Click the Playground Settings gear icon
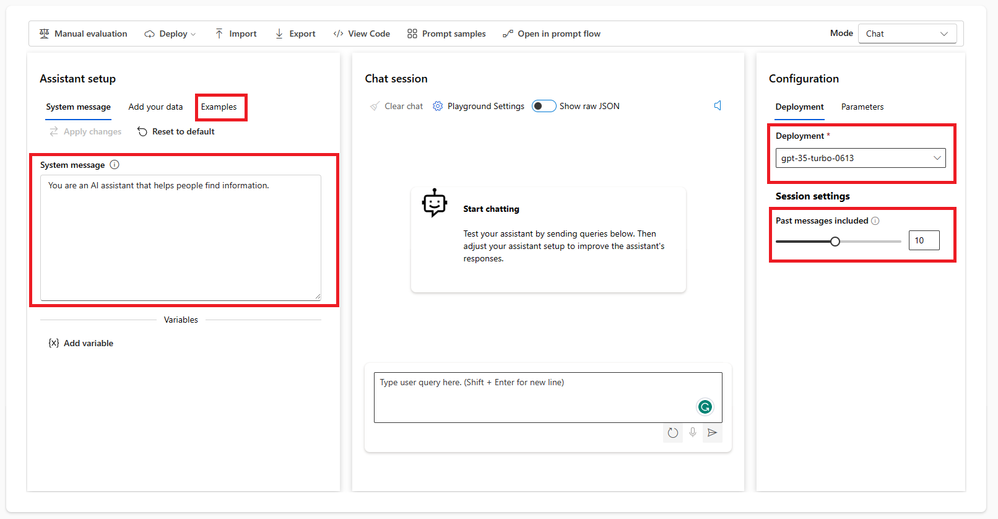The image size is (998, 519). pos(437,106)
